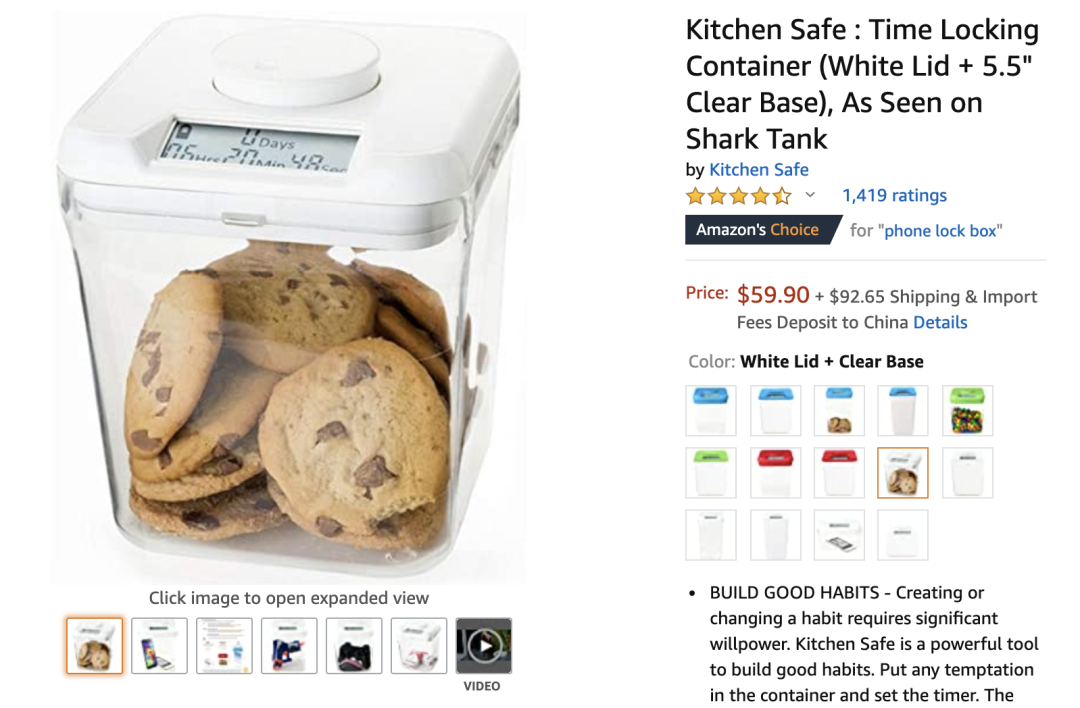Open the "phone lock box" category link
This screenshot has width=1080, height=708.
pos(940,231)
